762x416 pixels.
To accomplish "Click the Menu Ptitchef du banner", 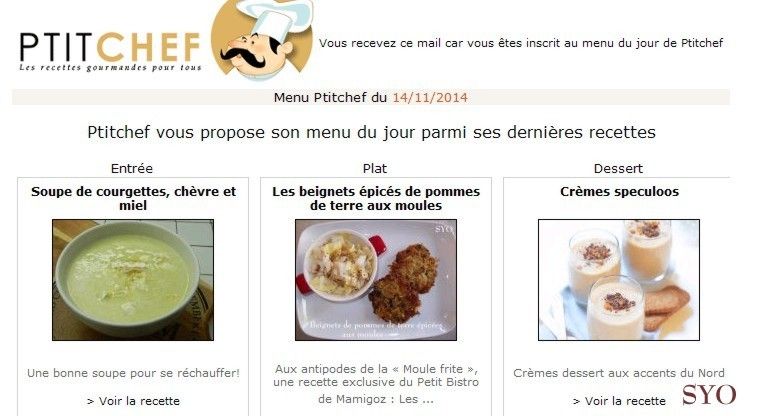I will tap(371, 97).
